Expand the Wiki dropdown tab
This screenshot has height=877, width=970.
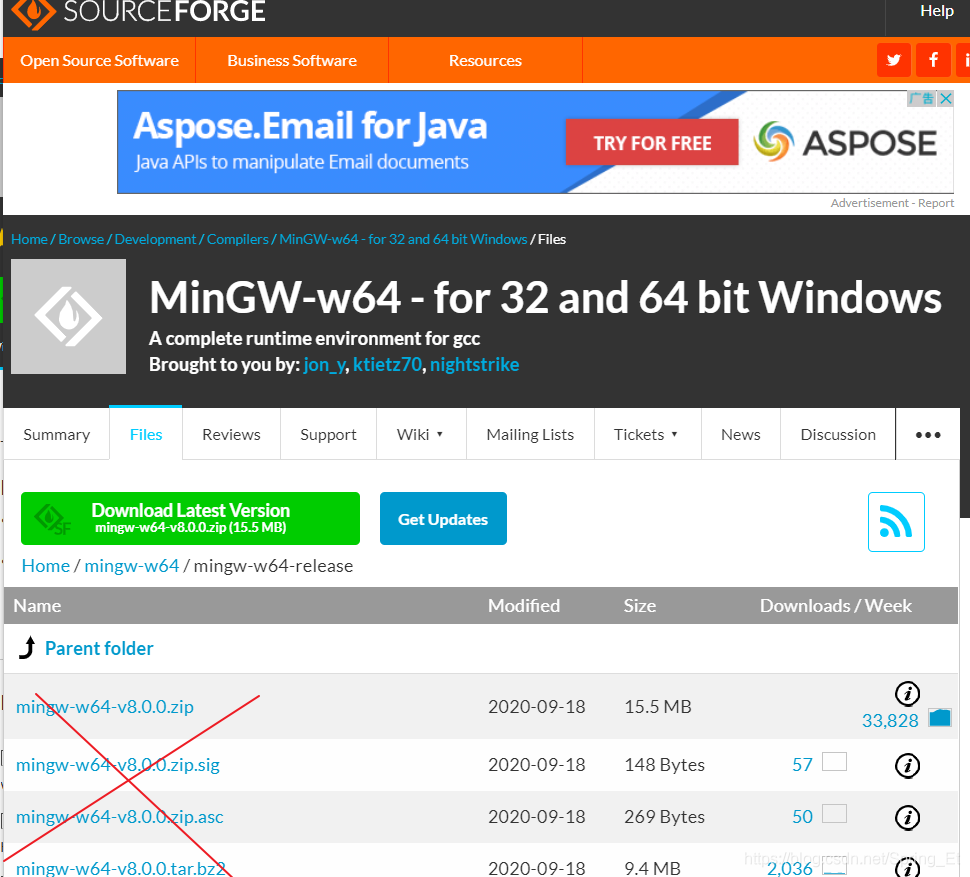click(x=421, y=435)
